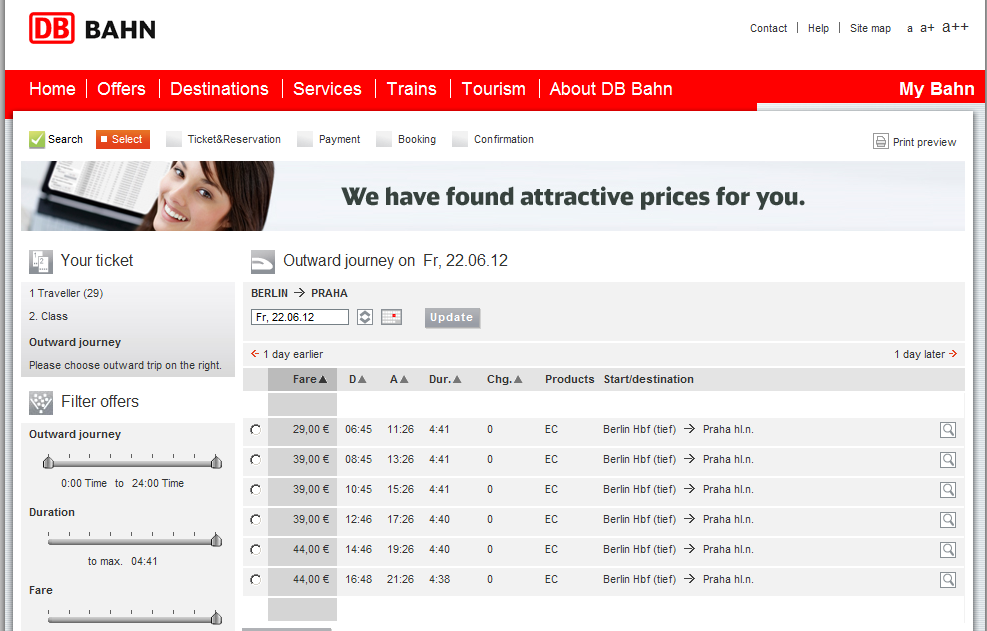This screenshot has width=987, height=631.
Task: View details of the 06:45 train
Action: click(947, 430)
